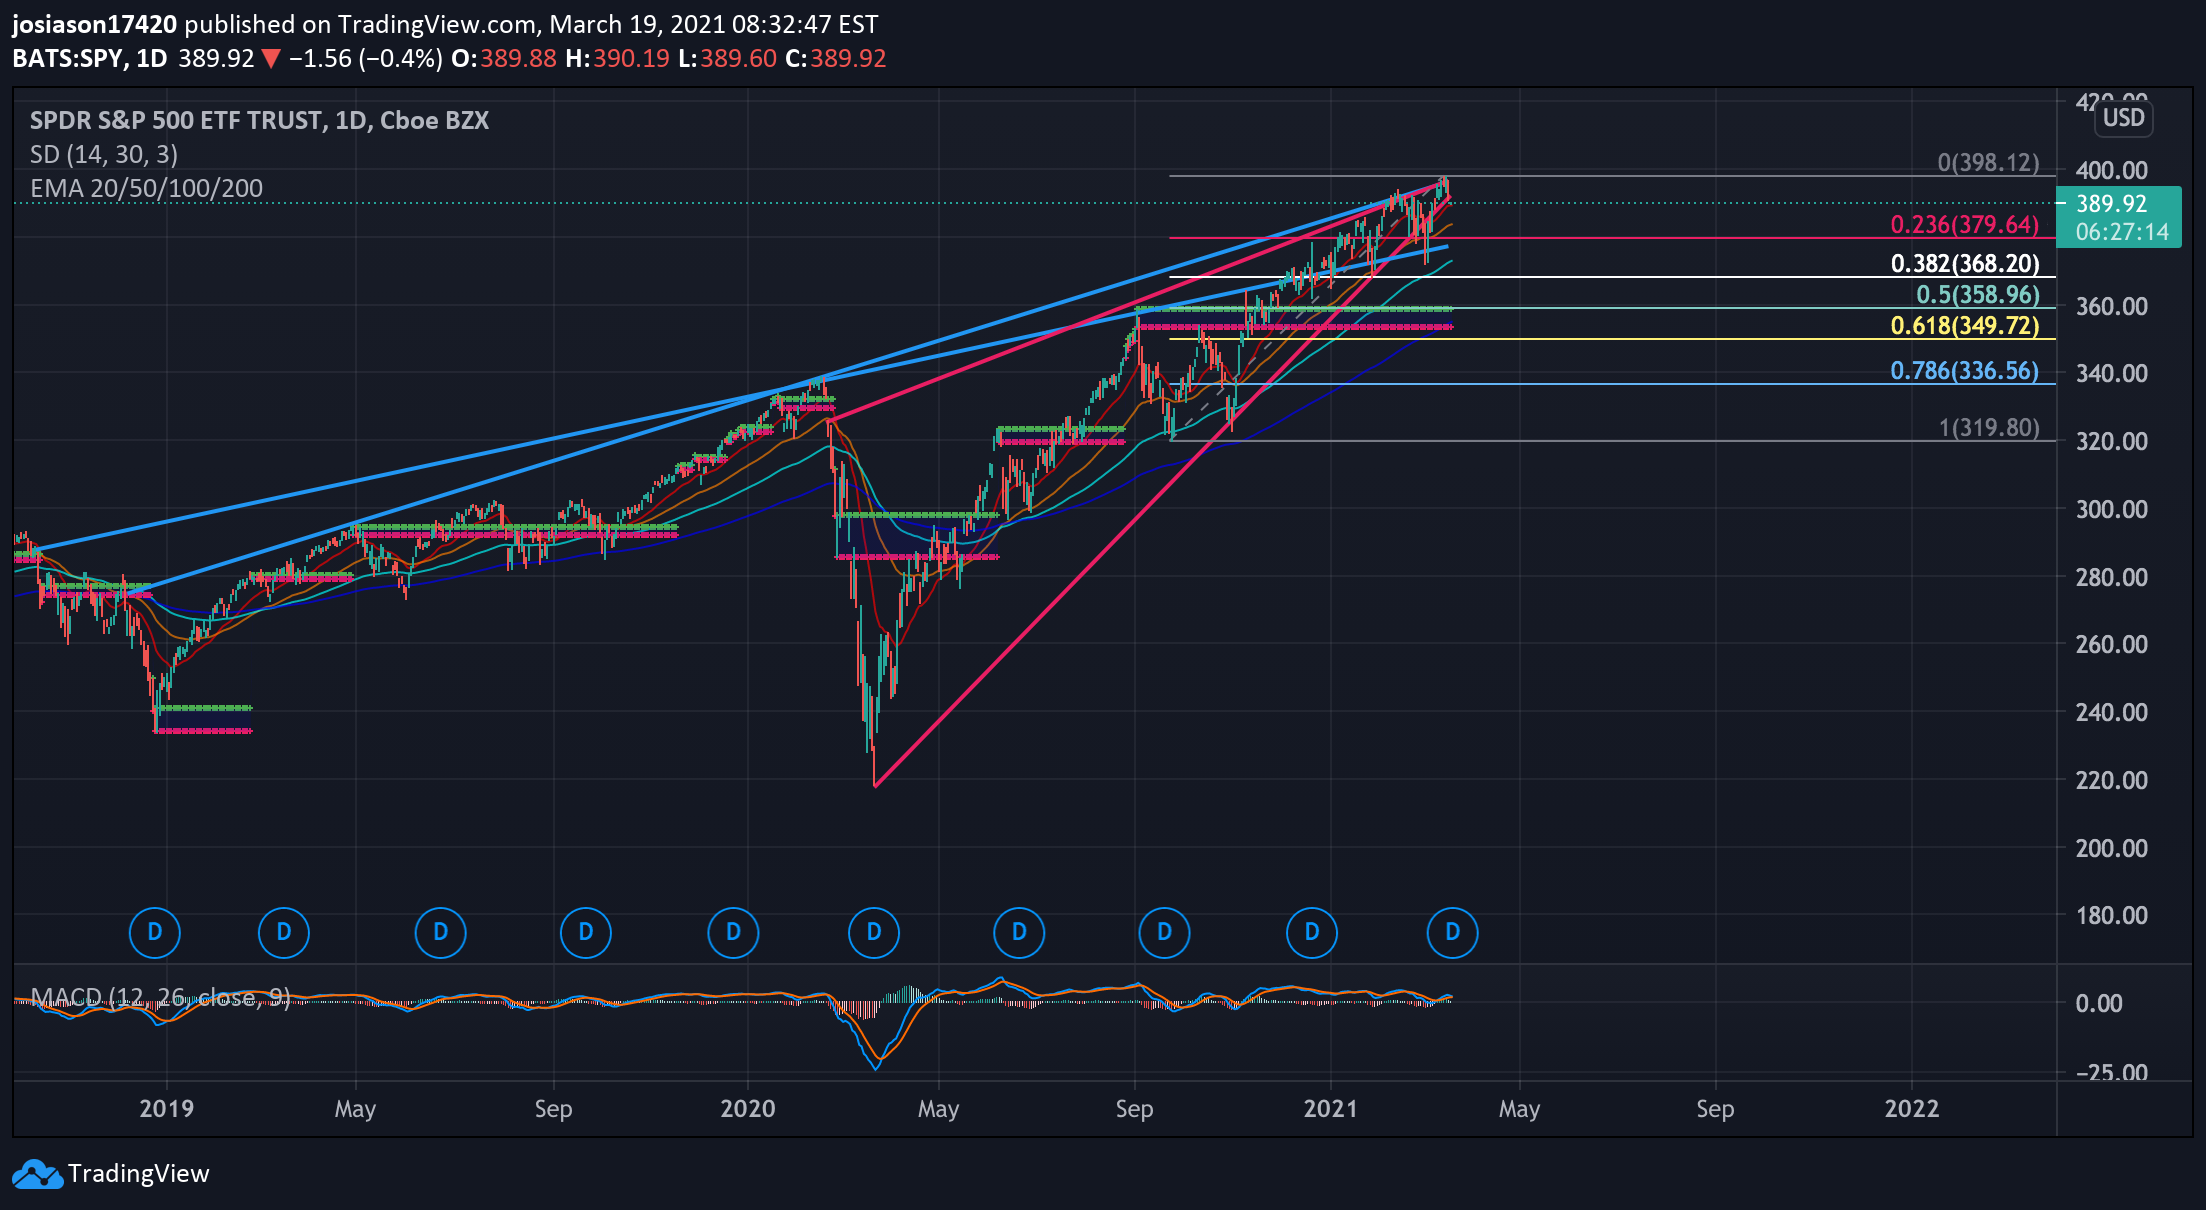Click the open price value O:389.88
Viewport: 2206px width, 1210px height.
click(x=504, y=59)
